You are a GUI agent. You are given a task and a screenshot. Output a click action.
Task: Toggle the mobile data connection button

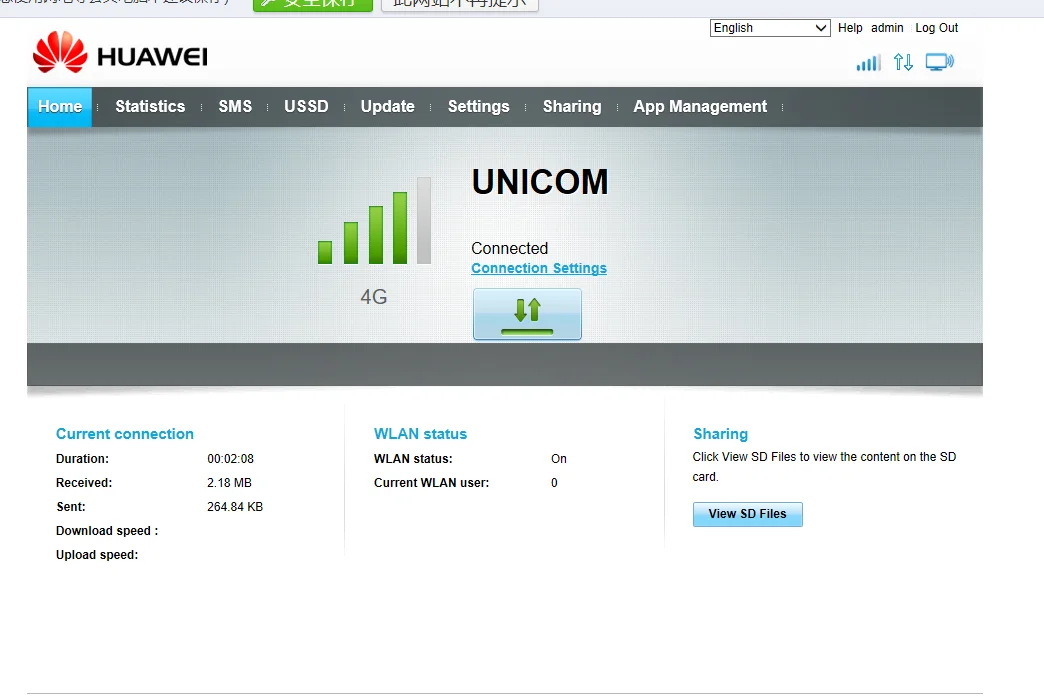coord(527,314)
